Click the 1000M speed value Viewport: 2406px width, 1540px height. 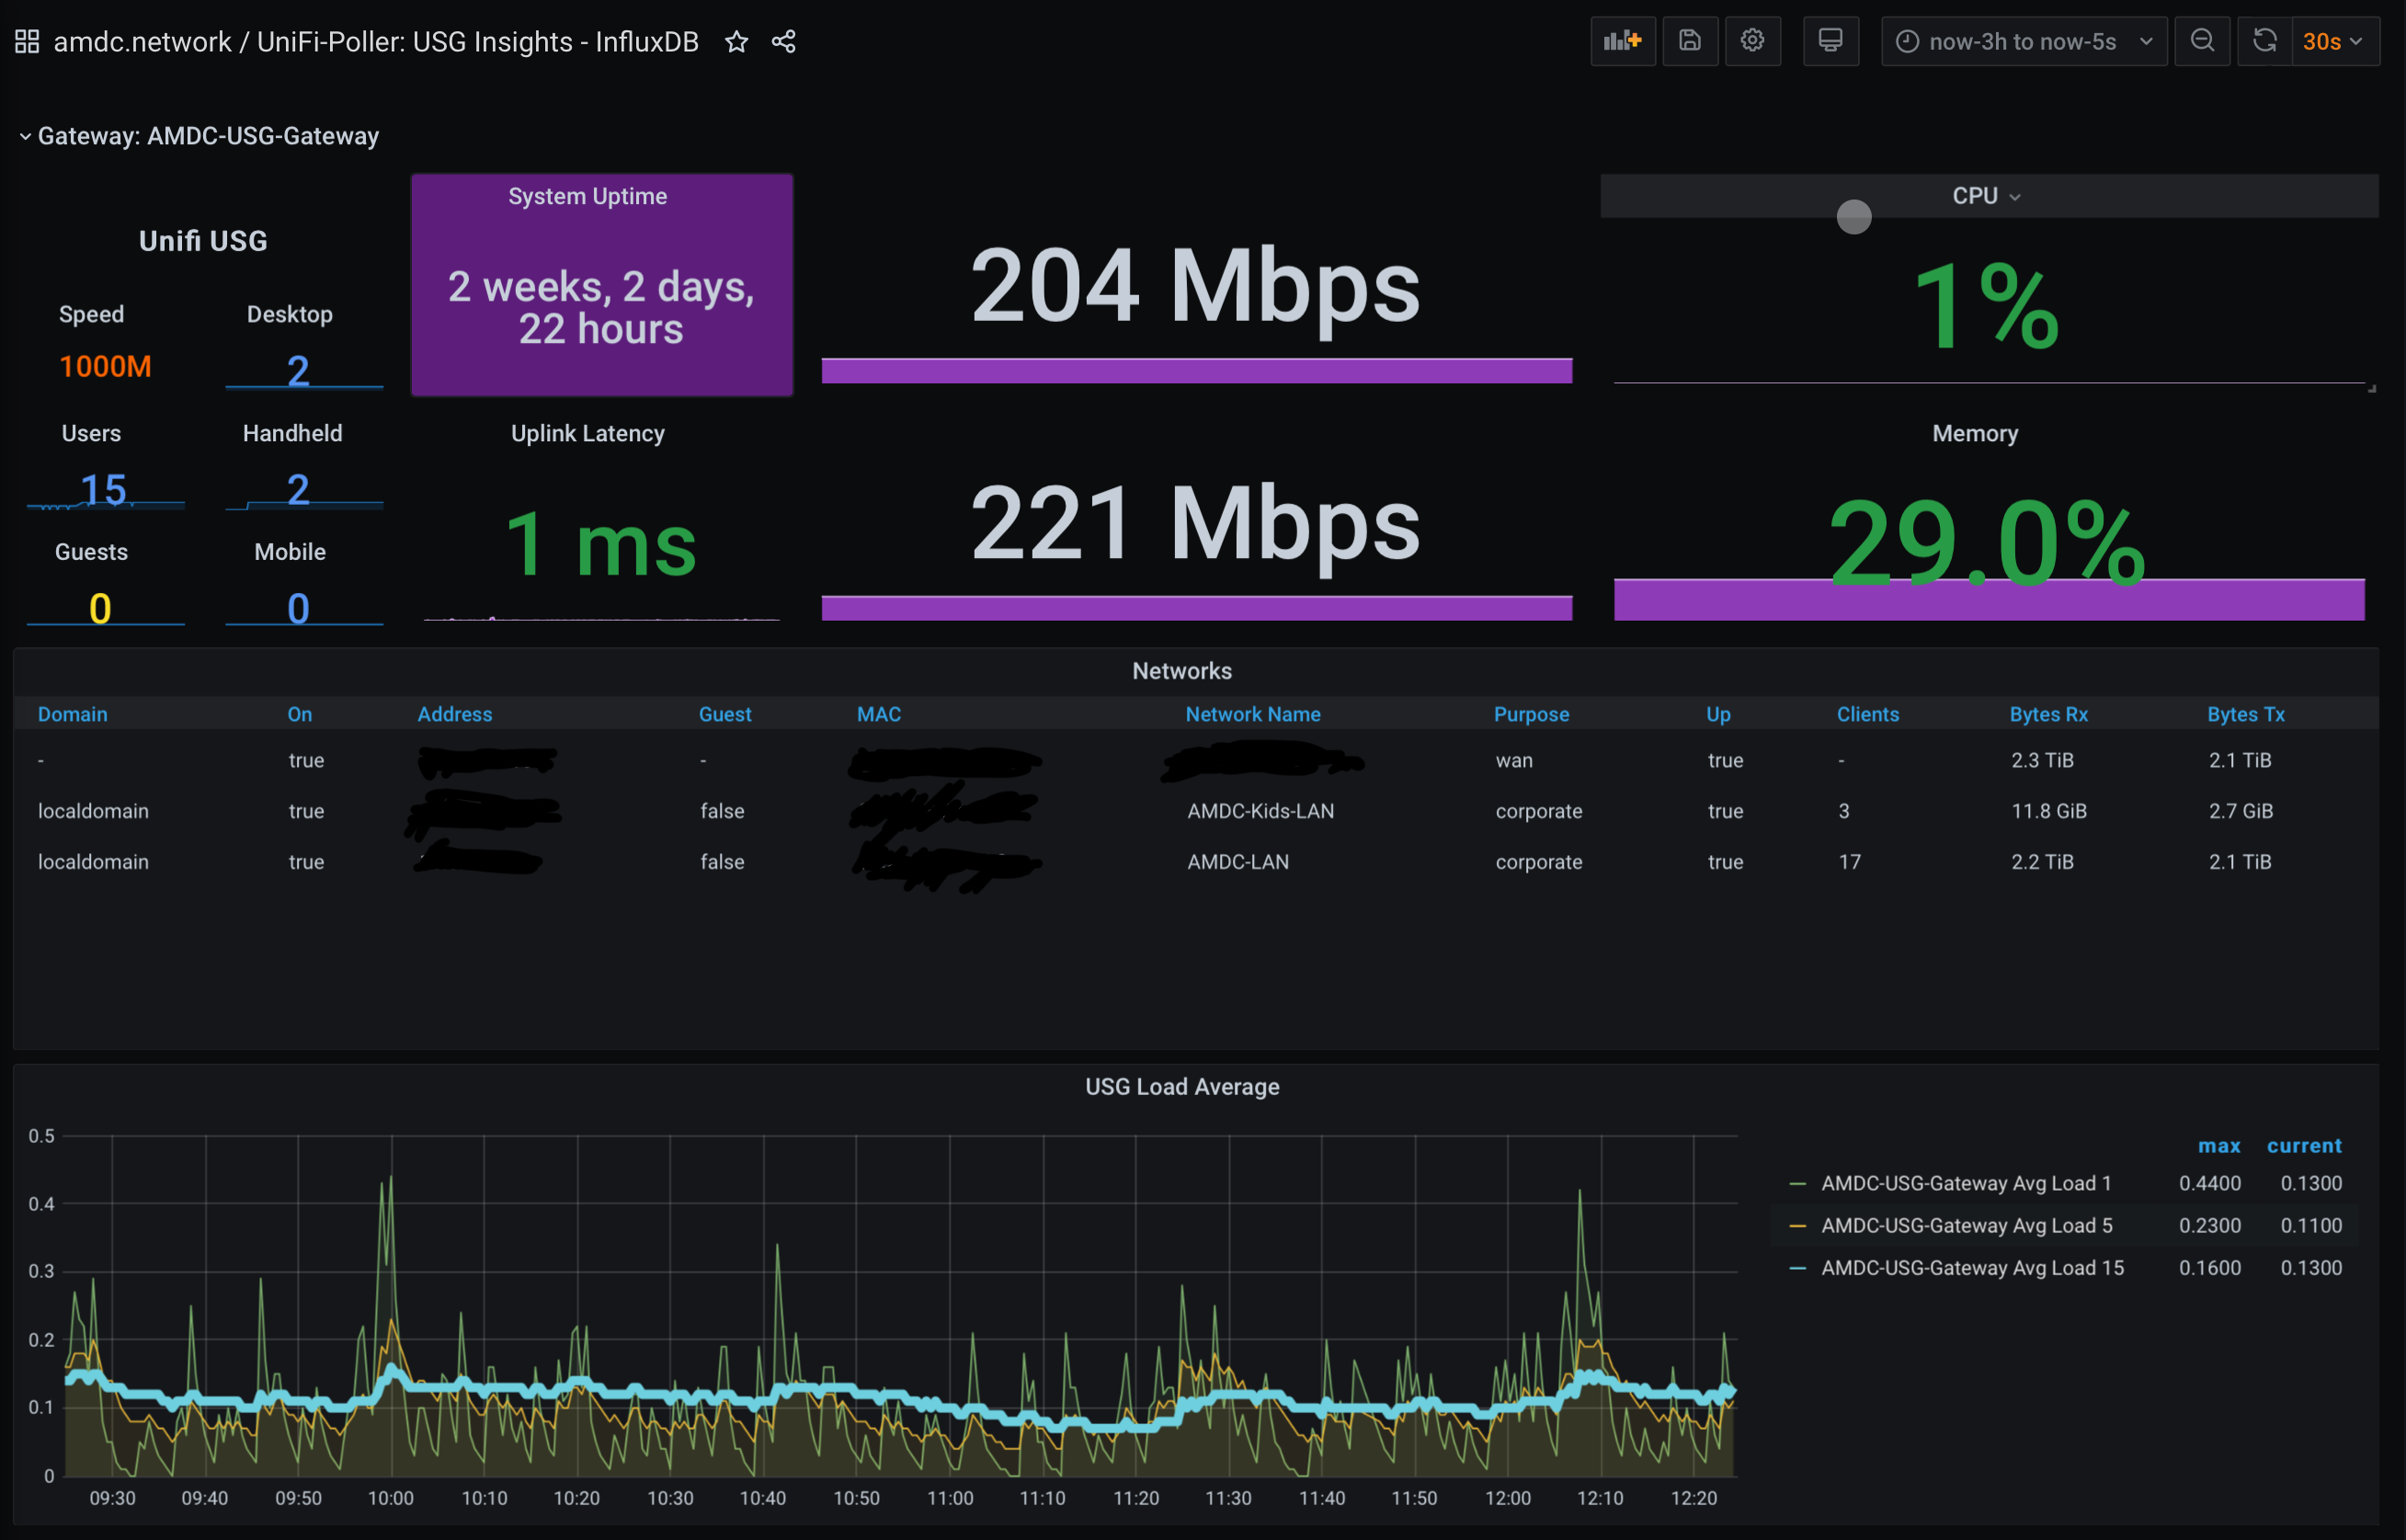(105, 366)
